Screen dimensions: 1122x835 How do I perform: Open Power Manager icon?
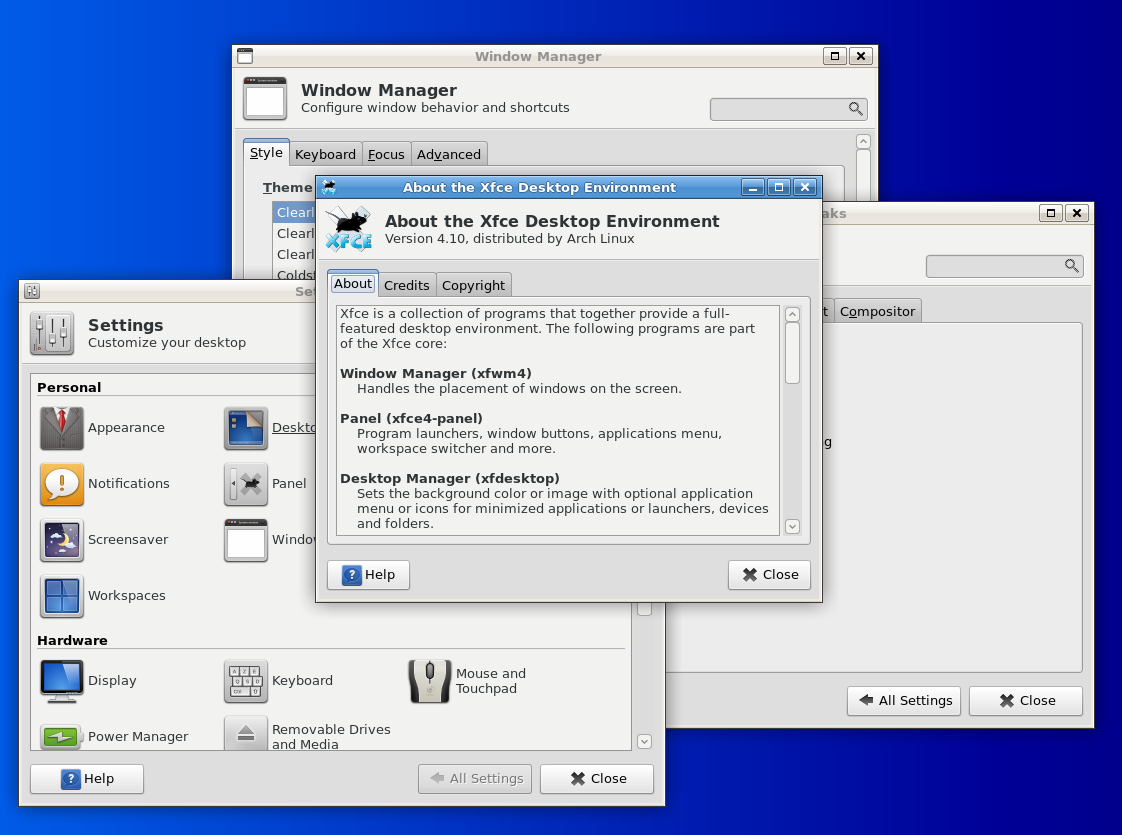point(62,736)
